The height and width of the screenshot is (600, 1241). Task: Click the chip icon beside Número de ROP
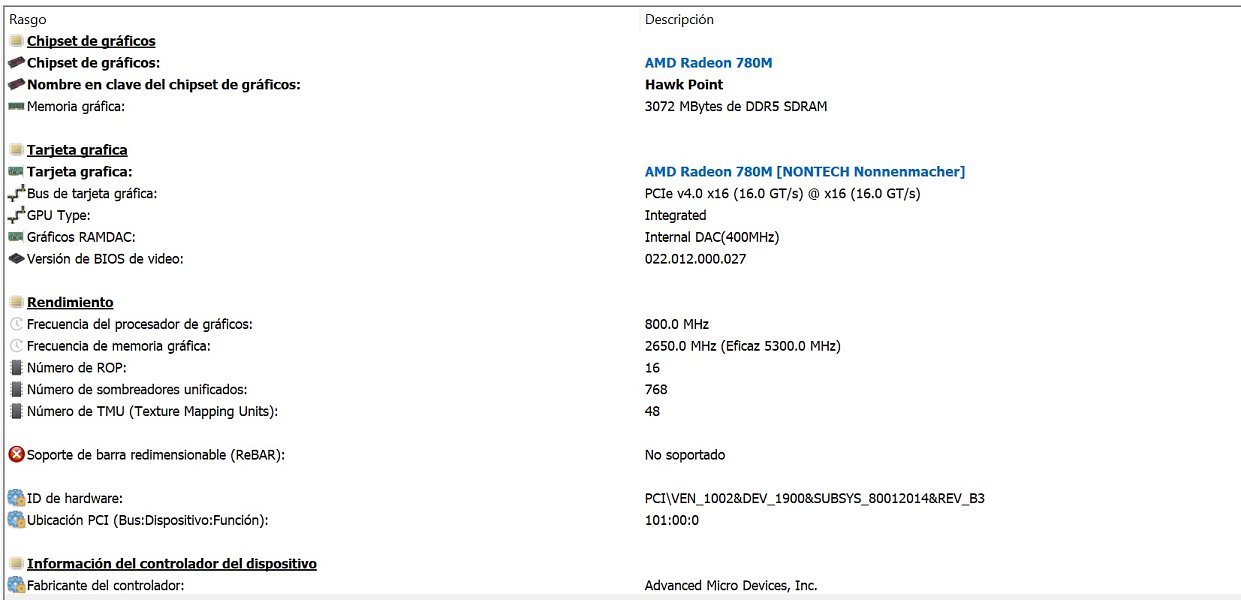coord(16,368)
